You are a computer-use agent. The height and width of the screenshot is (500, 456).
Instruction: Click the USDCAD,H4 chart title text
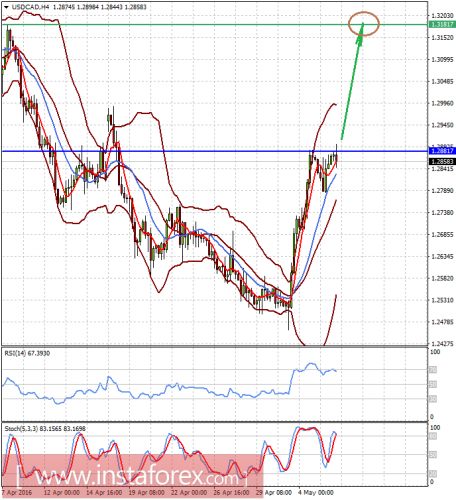(30, 7)
